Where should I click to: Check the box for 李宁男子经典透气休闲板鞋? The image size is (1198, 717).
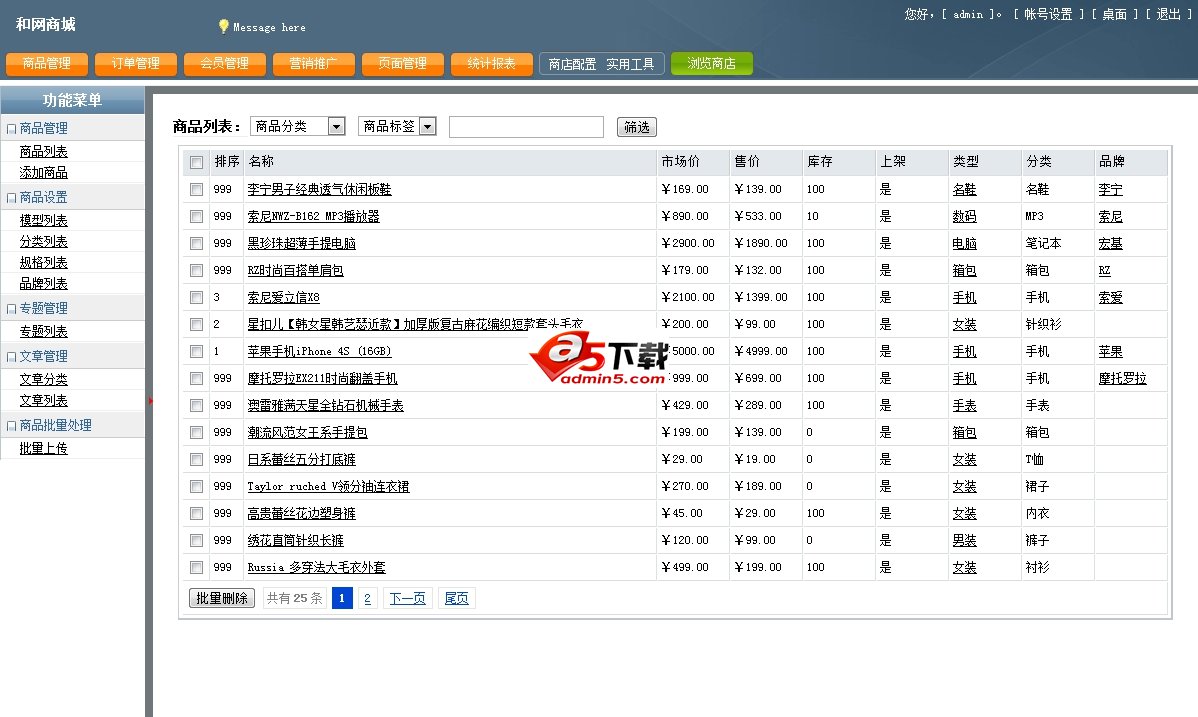pos(196,189)
